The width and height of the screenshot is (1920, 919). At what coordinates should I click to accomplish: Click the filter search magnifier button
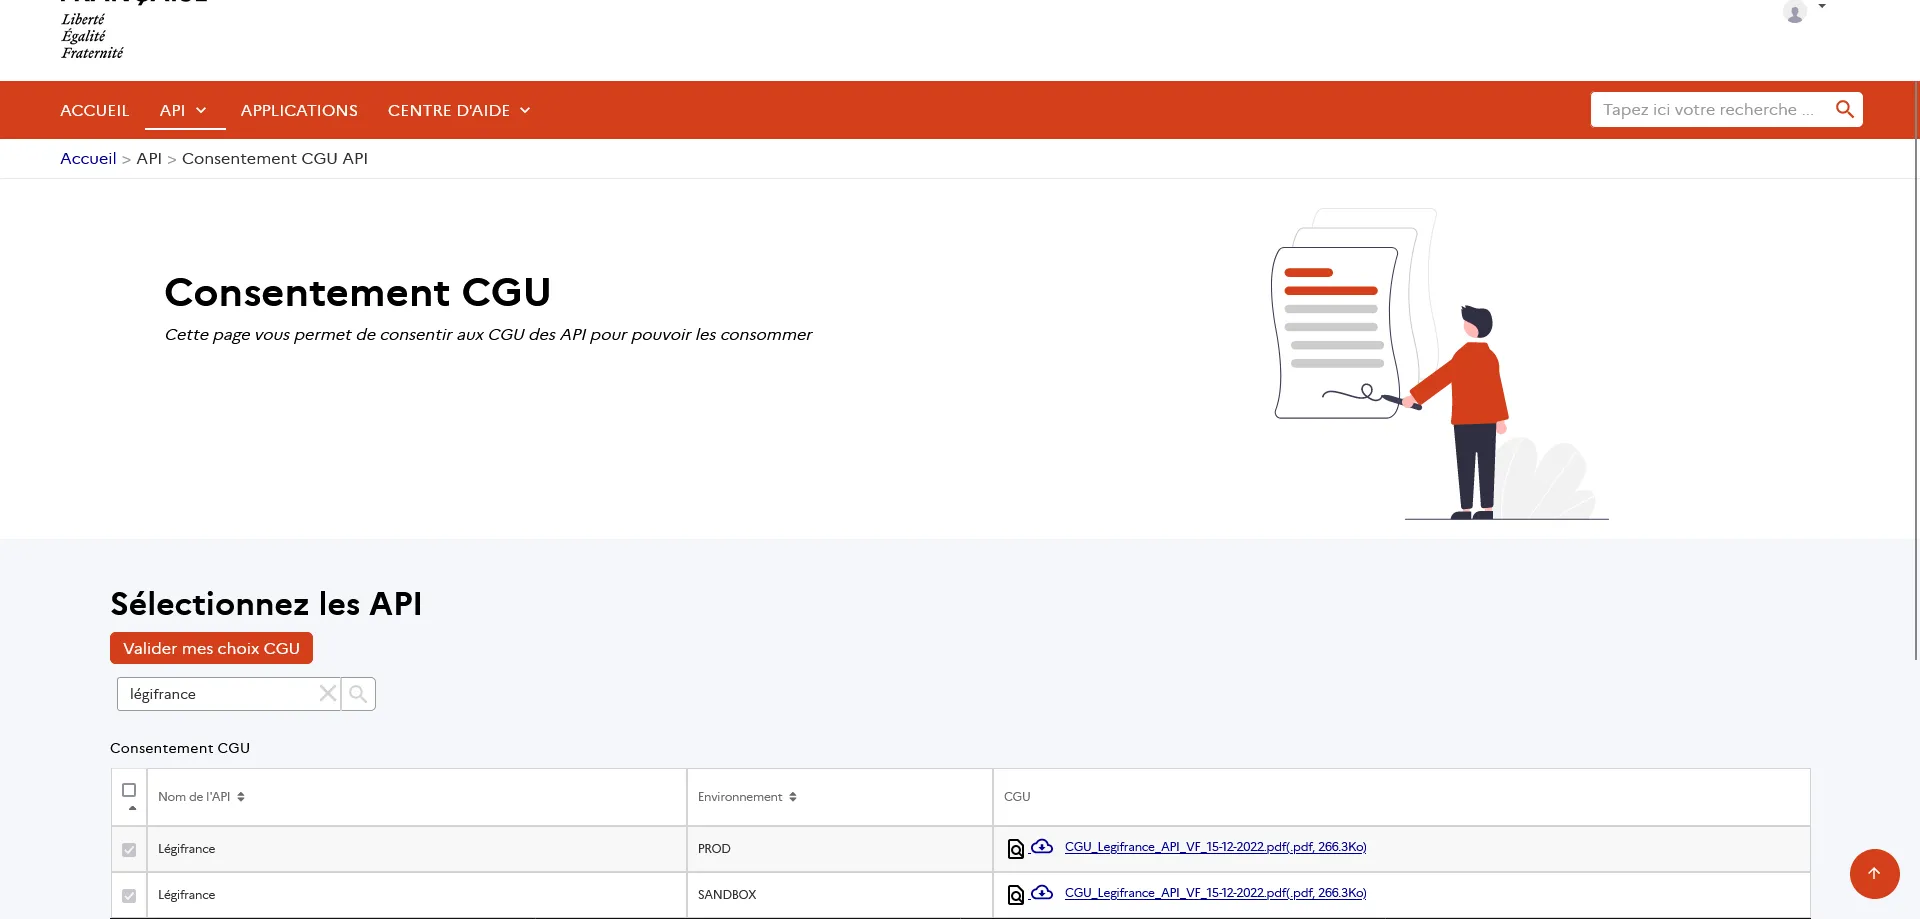click(358, 694)
